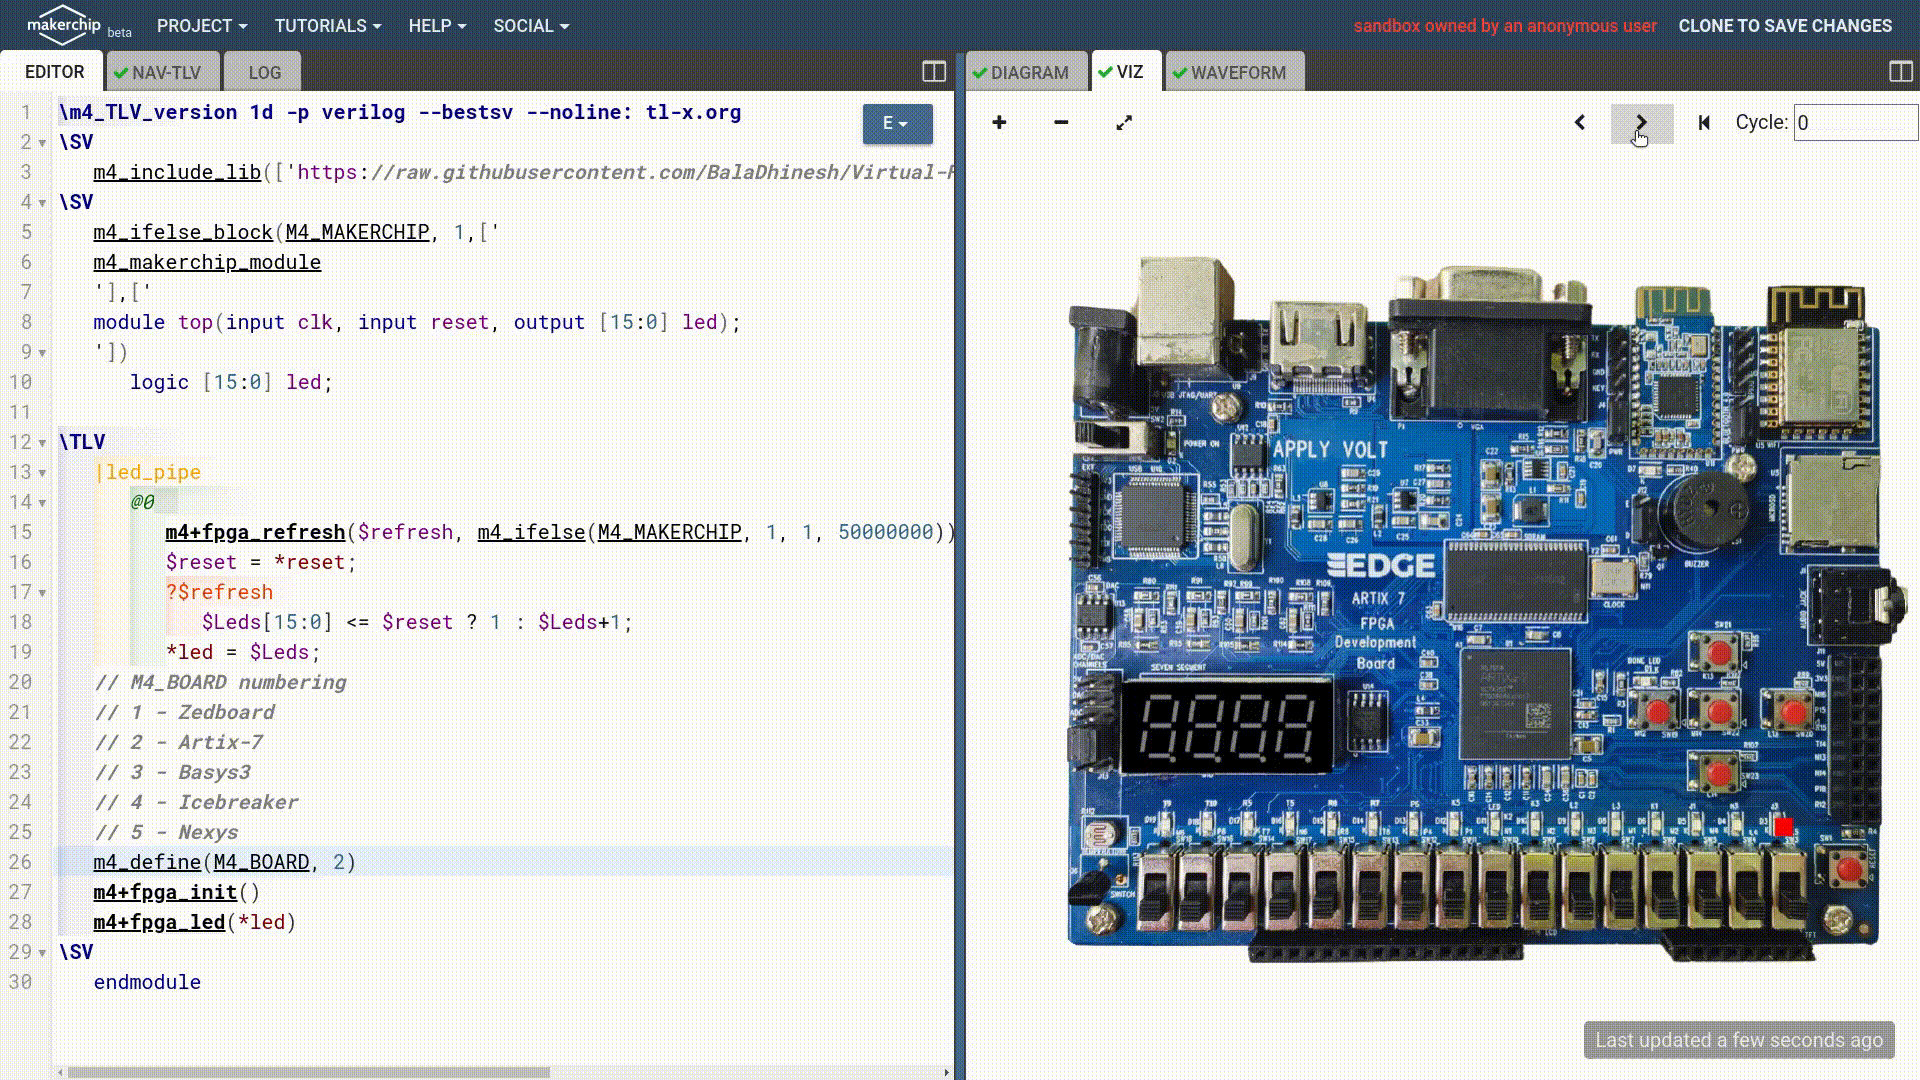Open the E editor options dropdown
Viewport: 1920px width, 1080px height.
point(896,124)
